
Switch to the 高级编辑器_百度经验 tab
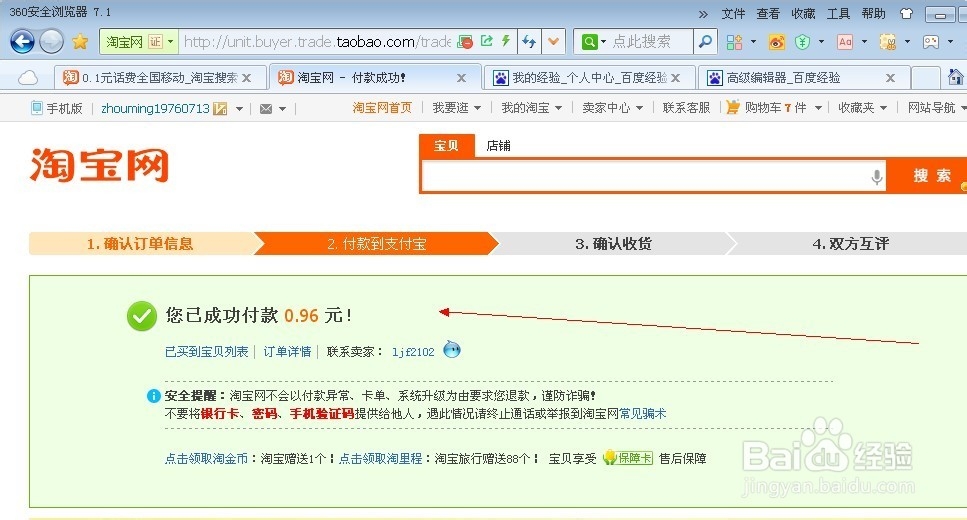803,78
